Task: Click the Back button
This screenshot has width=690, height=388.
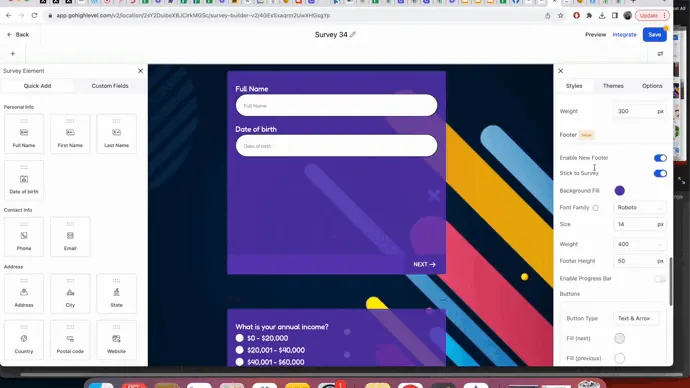Action: (x=18, y=34)
